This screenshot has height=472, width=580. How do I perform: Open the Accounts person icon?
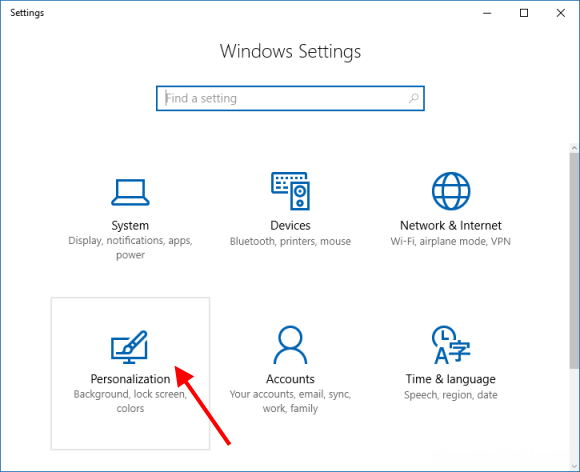(x=290, y=344)
